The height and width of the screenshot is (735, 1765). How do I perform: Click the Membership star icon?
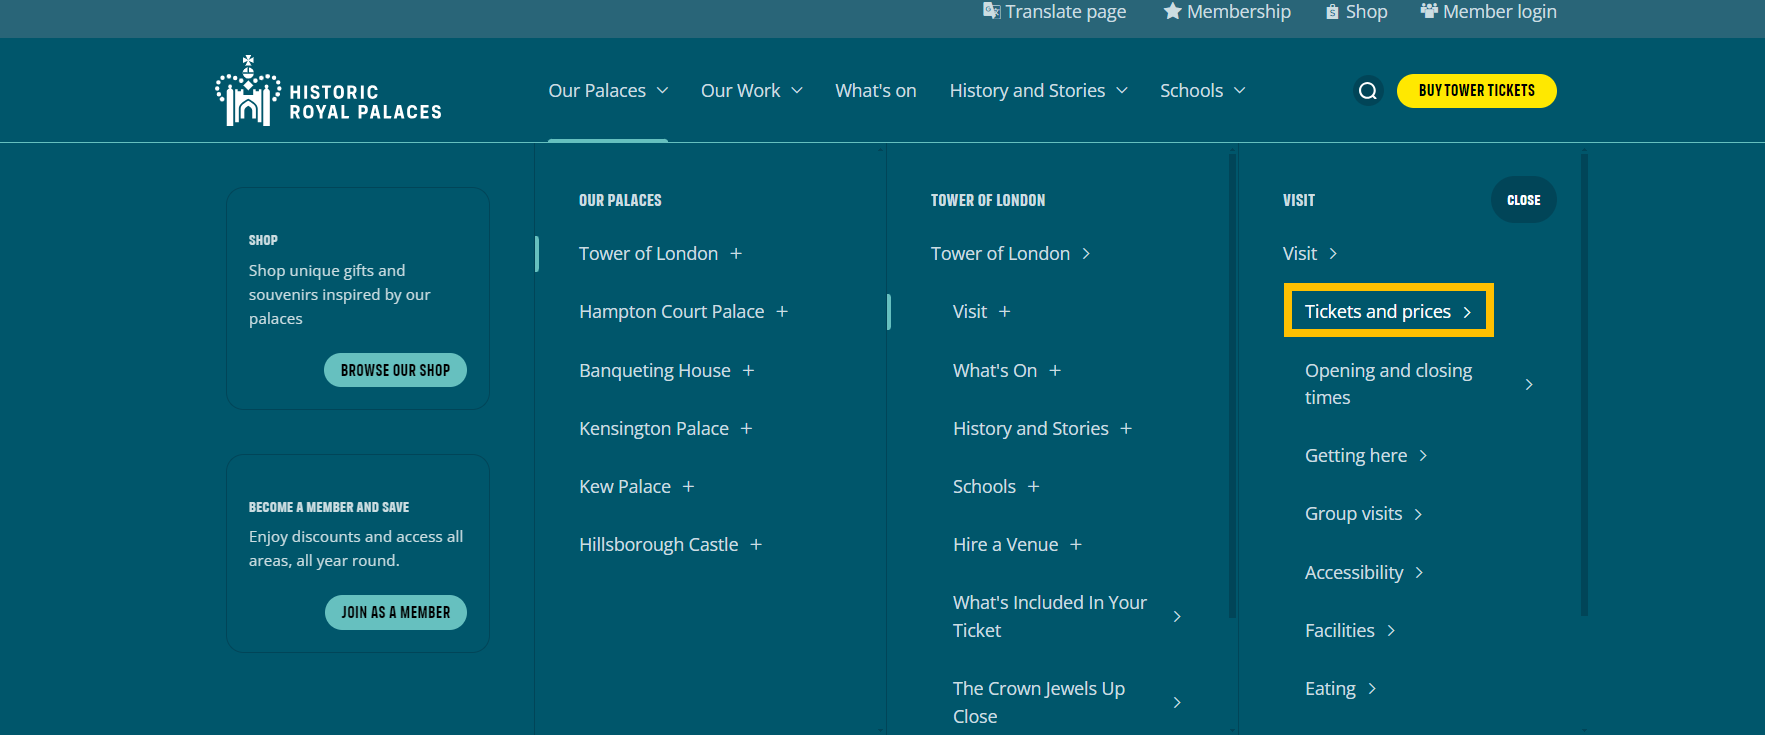pyautogui.click(x=1172, y=11)
